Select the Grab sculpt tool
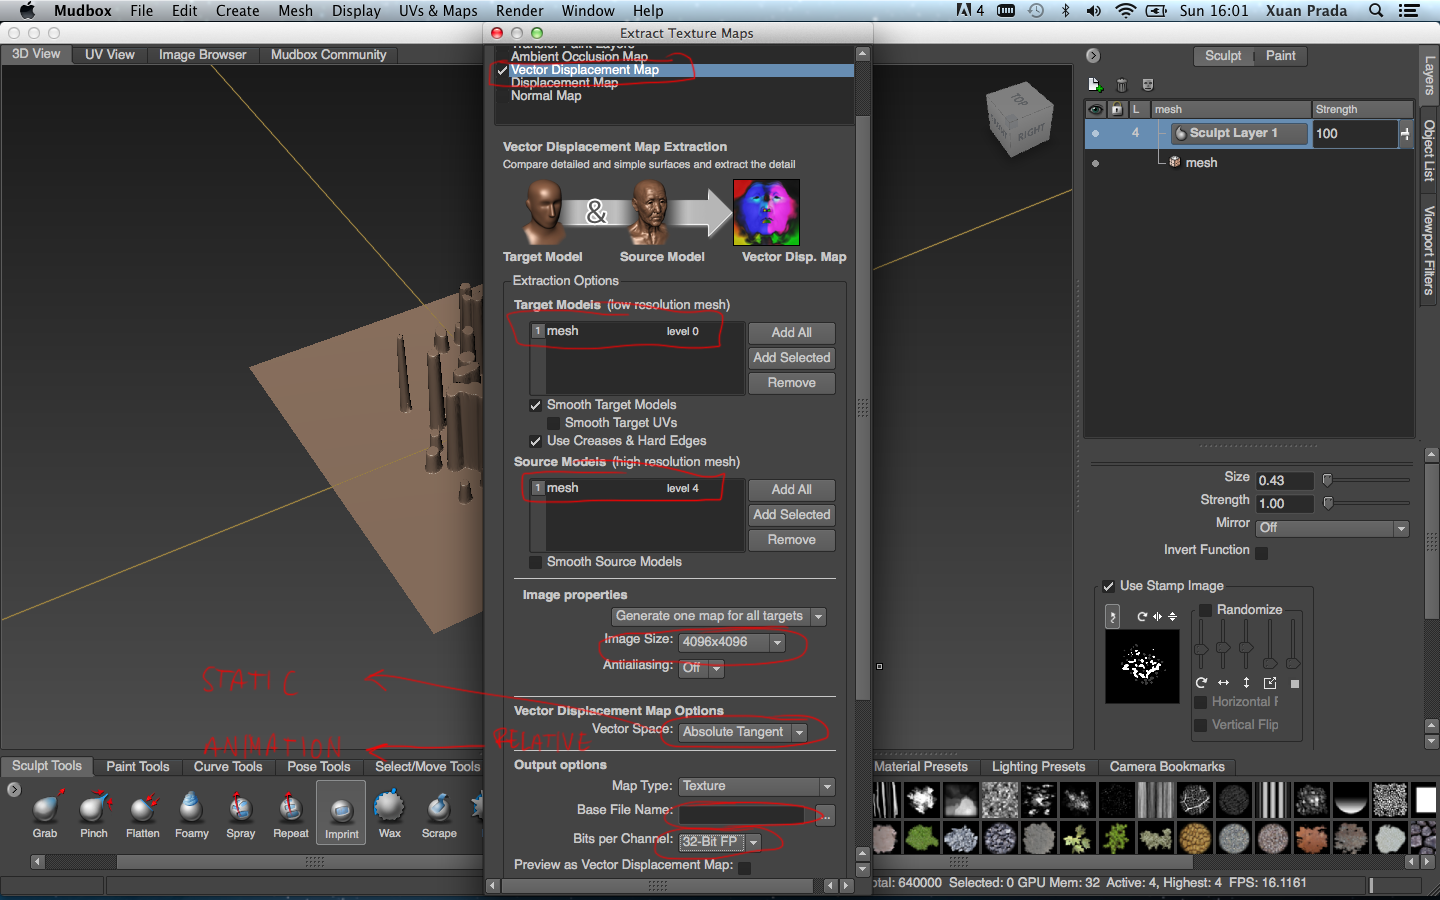This screenshot has height=900, width=1440. click(x=45, y=814)
